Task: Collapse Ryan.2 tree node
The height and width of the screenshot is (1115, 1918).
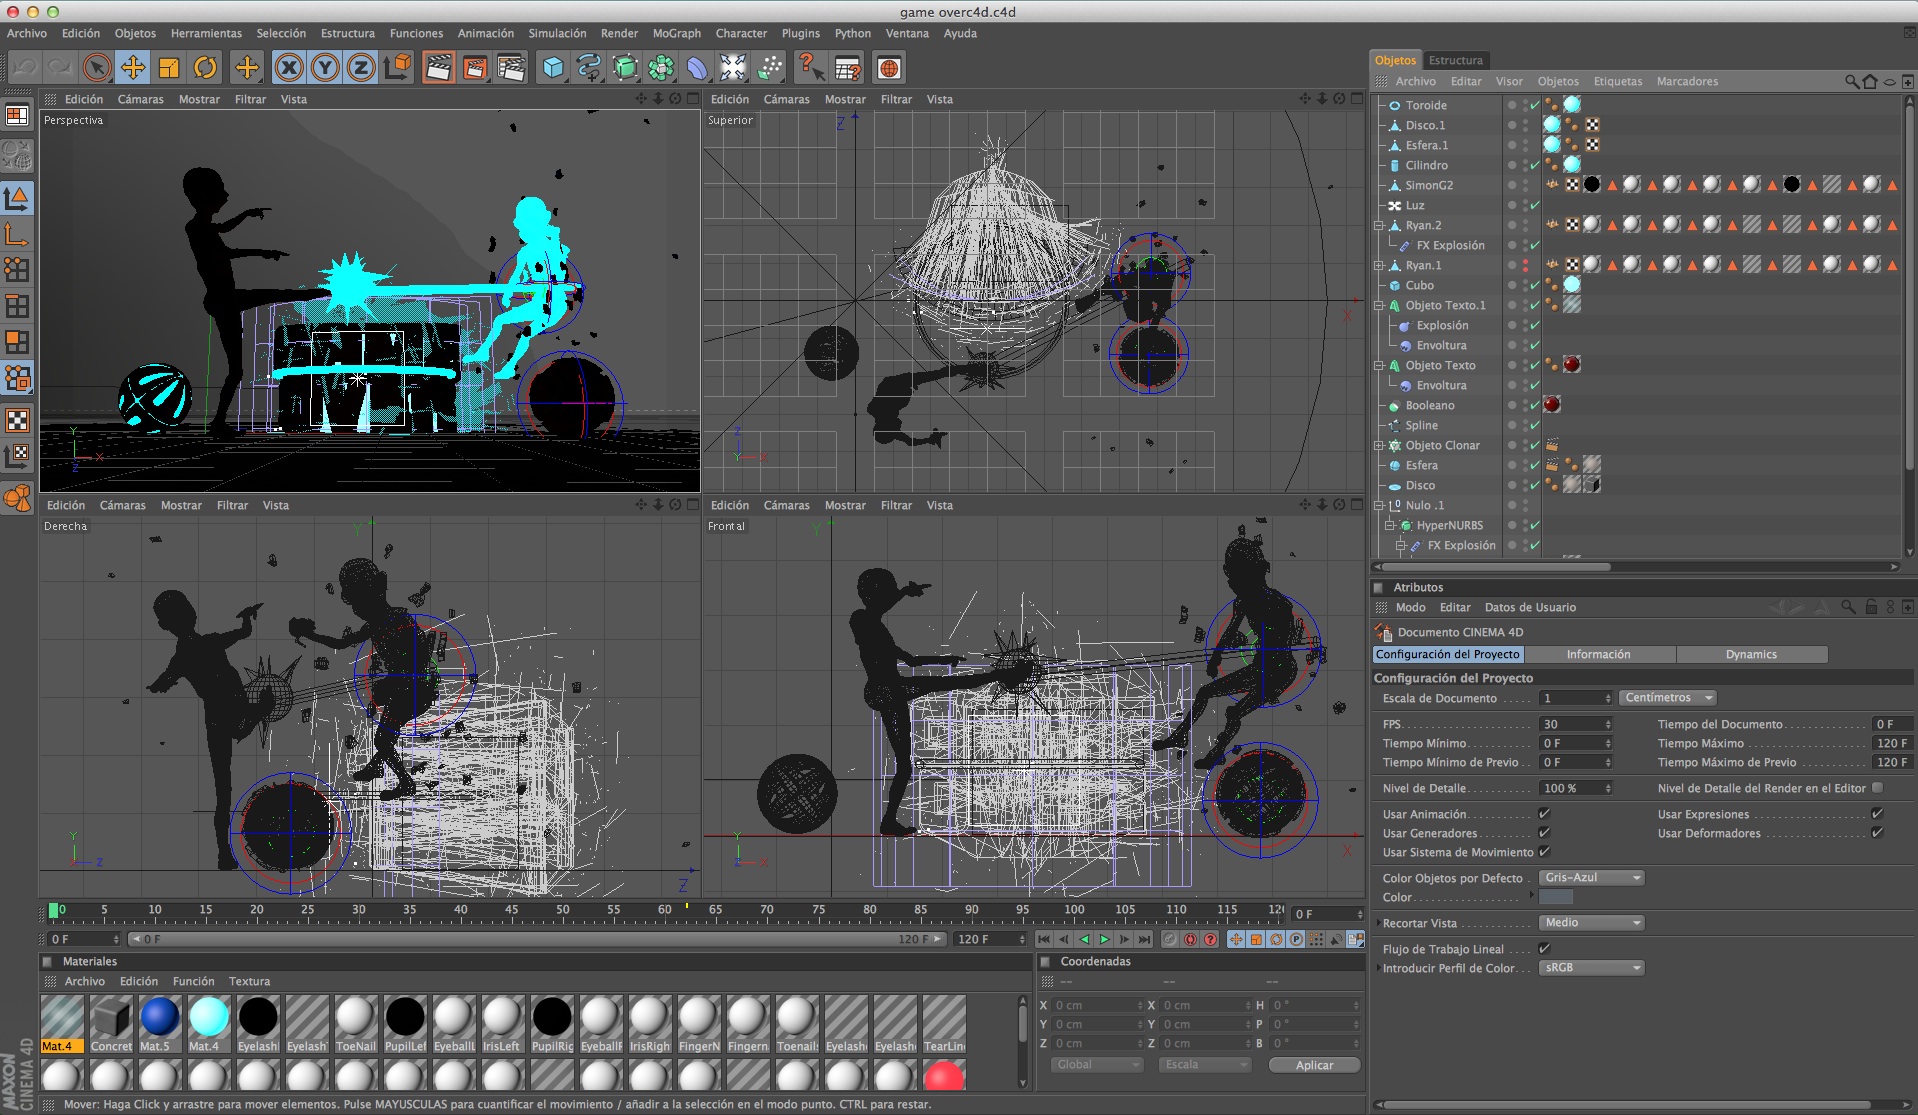Action: click(1379, 225)
